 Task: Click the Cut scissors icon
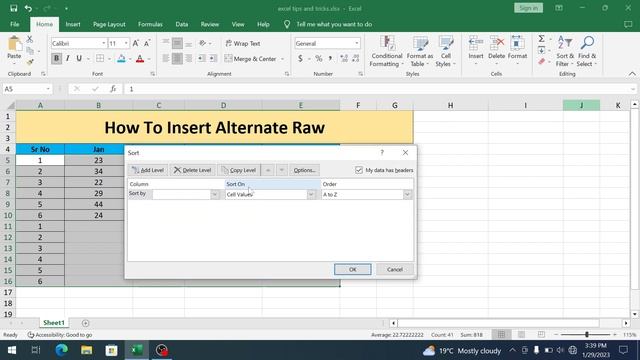(x=30, y=40)
